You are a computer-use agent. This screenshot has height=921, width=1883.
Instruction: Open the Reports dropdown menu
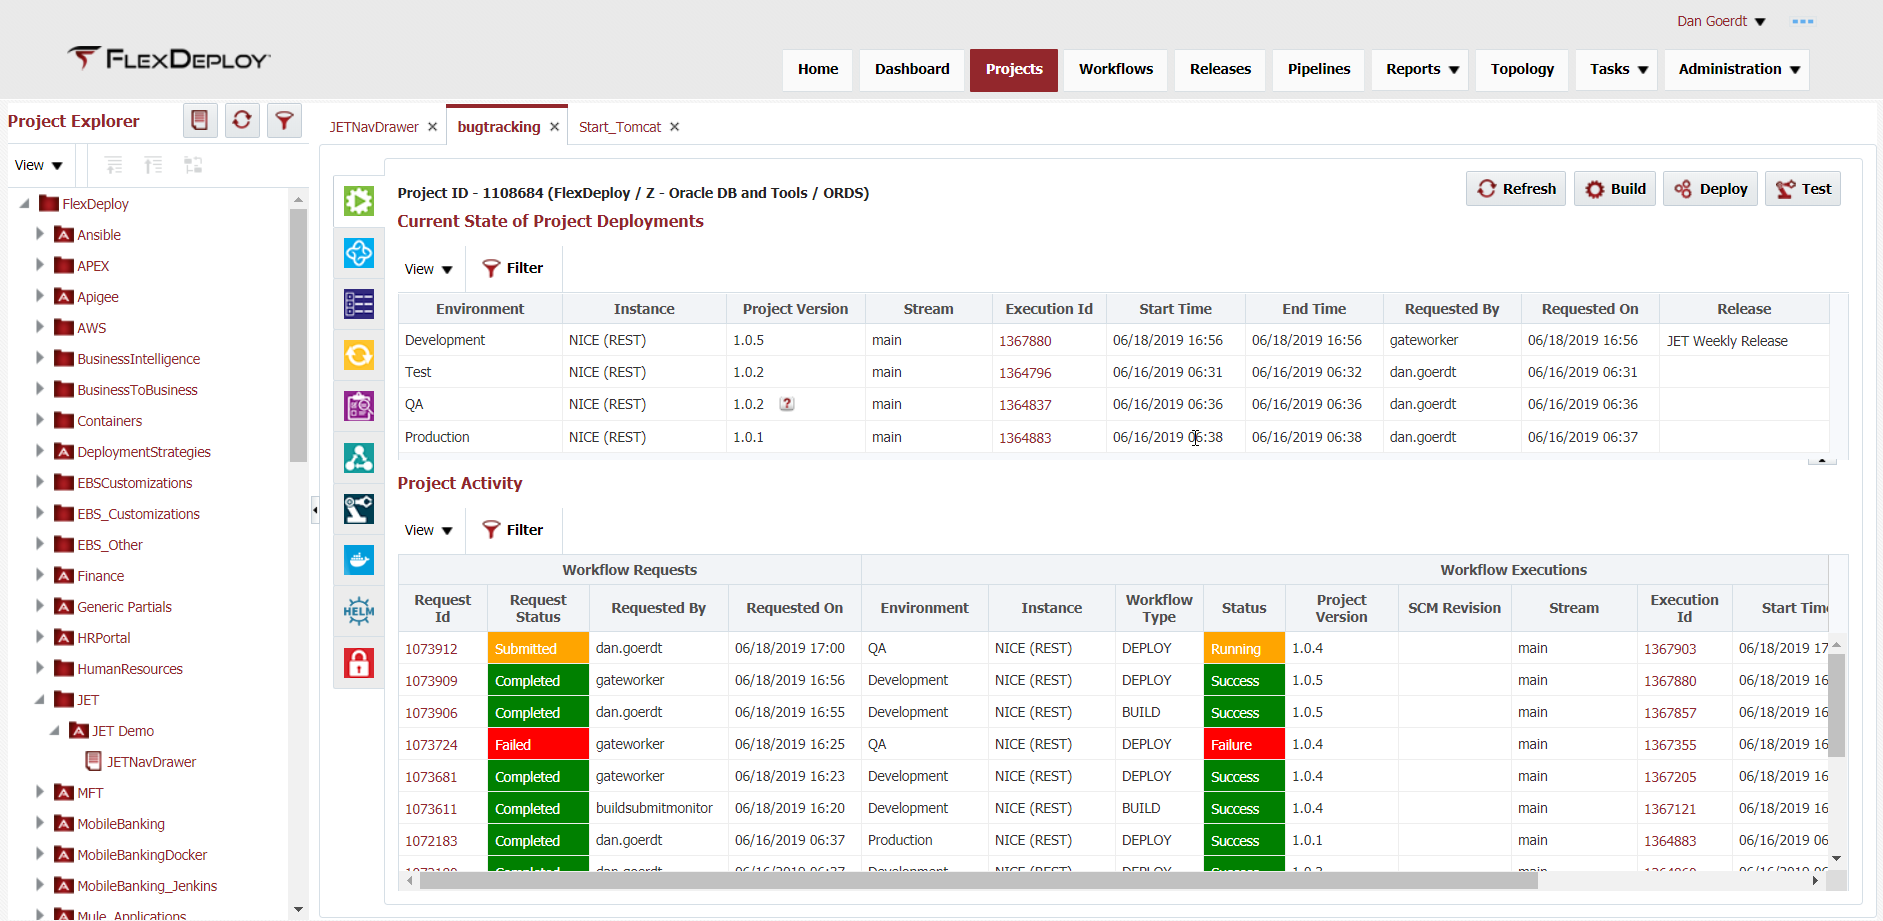click(1421, 69)
